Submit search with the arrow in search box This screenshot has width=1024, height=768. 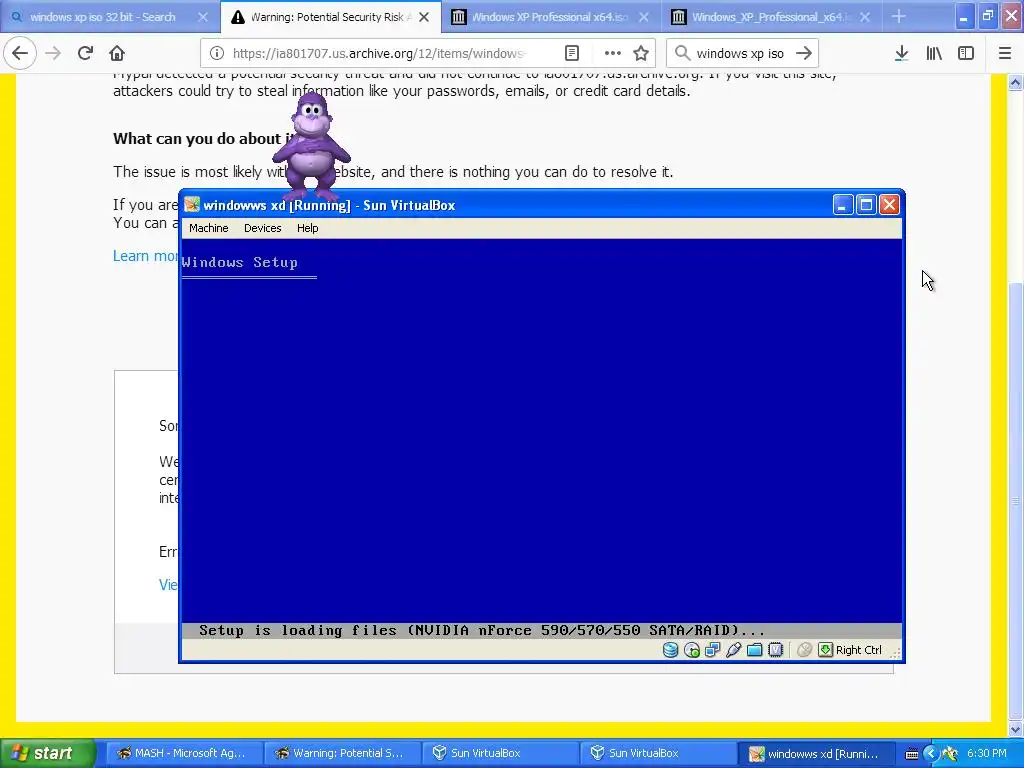pyautogui.click(x=805, y=54)
